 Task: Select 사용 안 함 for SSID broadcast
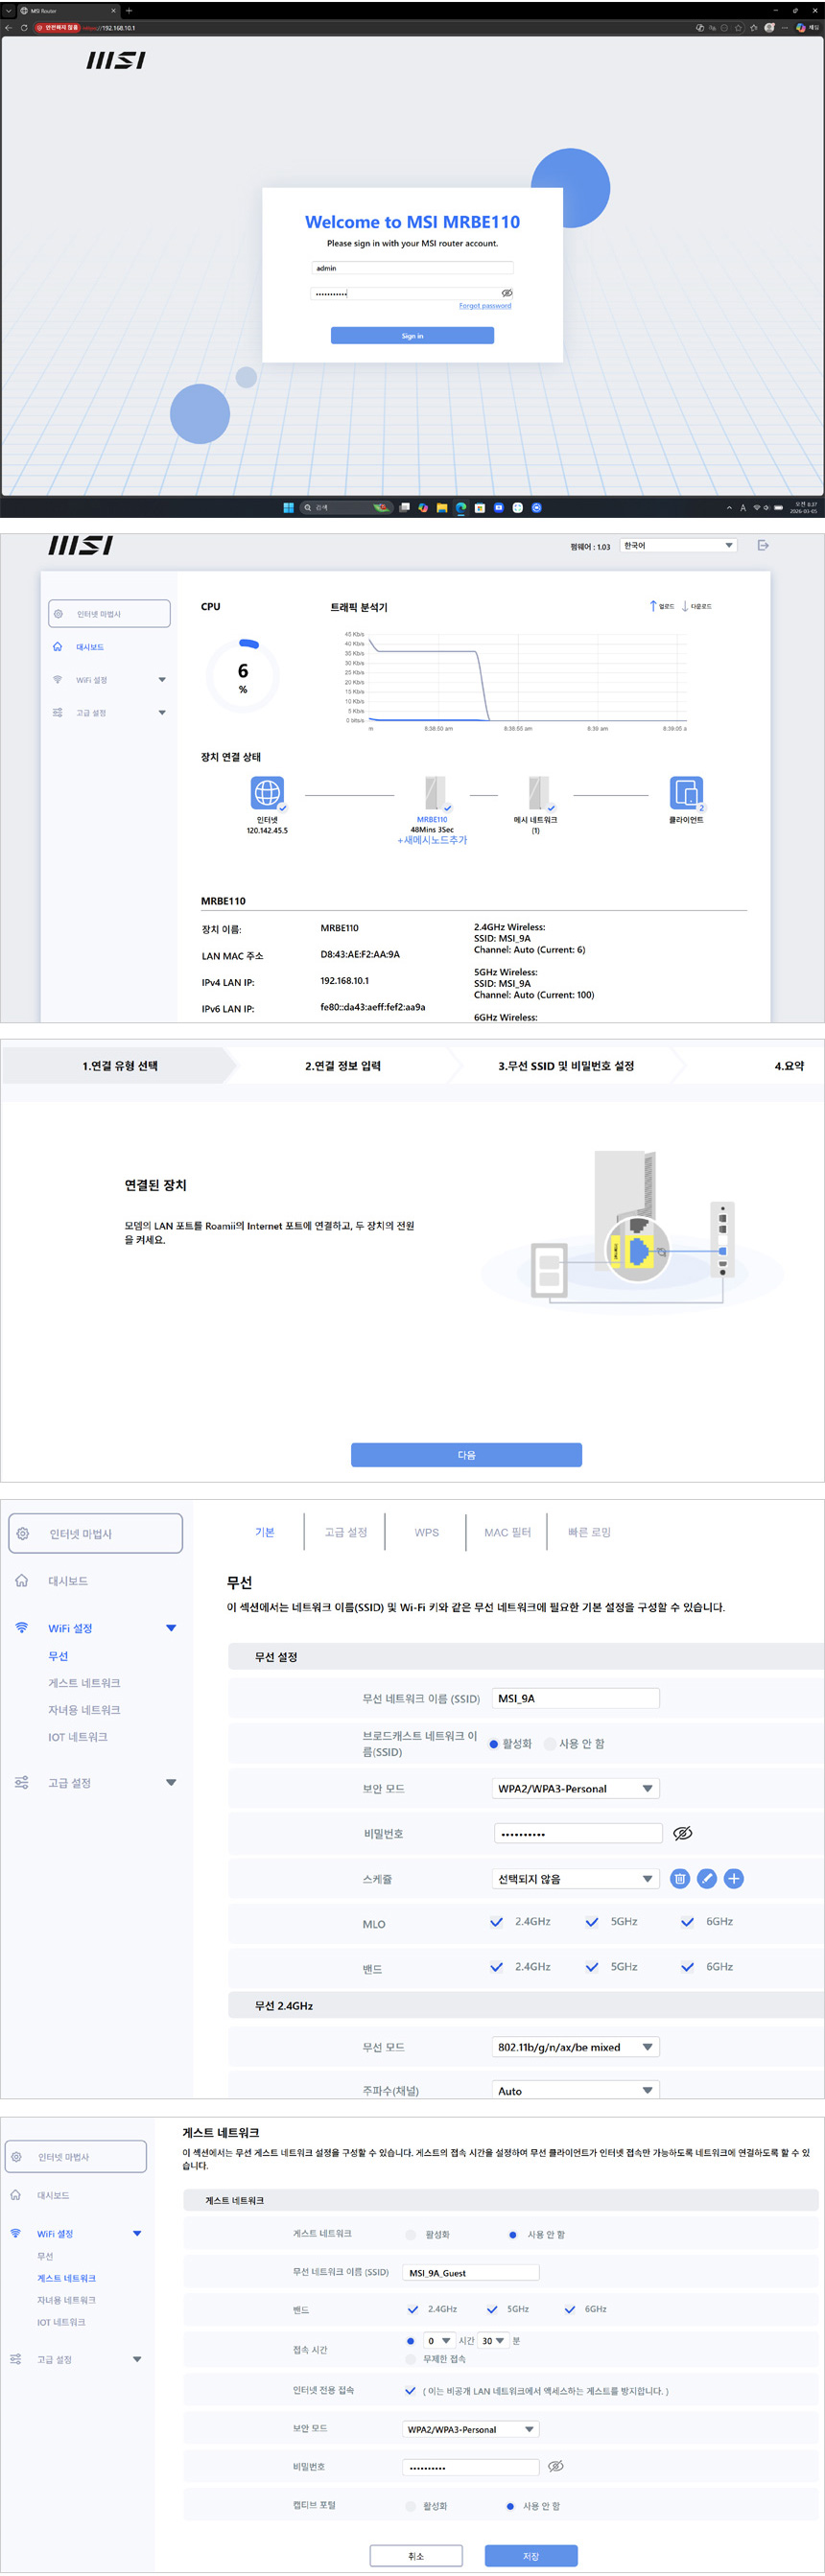pyautogui.click(x=550, y=1743)
